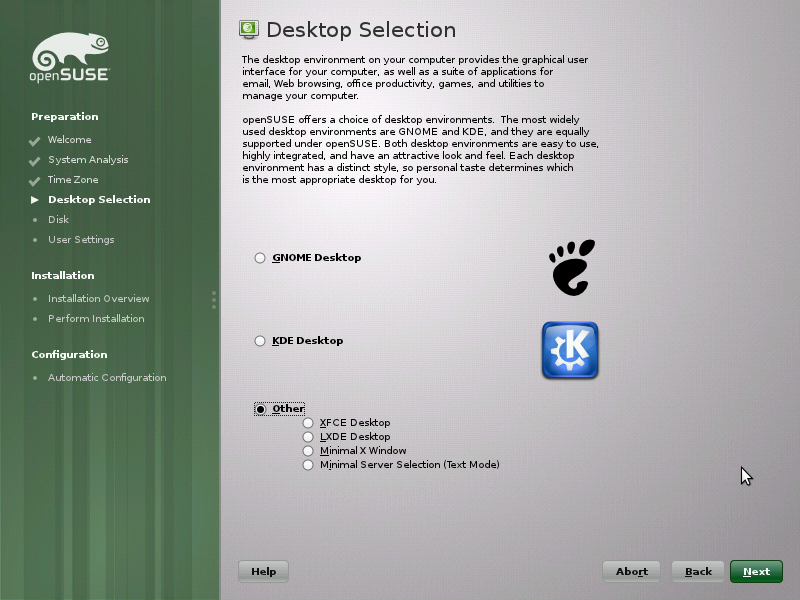Screen dimensions: 800x600
Task: Select Minimal Server Selection (Text Mode)
Action: 308,464
